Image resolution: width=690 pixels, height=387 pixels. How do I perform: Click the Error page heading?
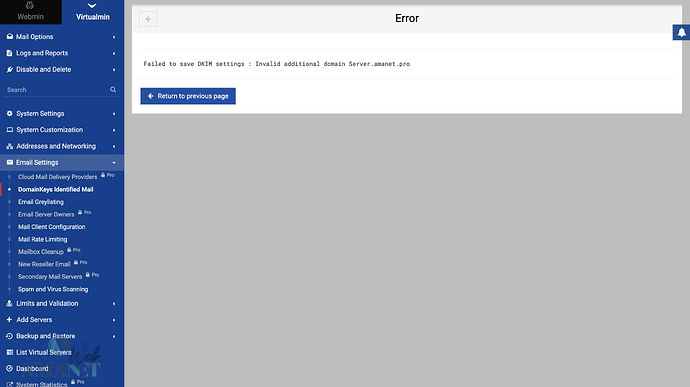tap(407, 18)
